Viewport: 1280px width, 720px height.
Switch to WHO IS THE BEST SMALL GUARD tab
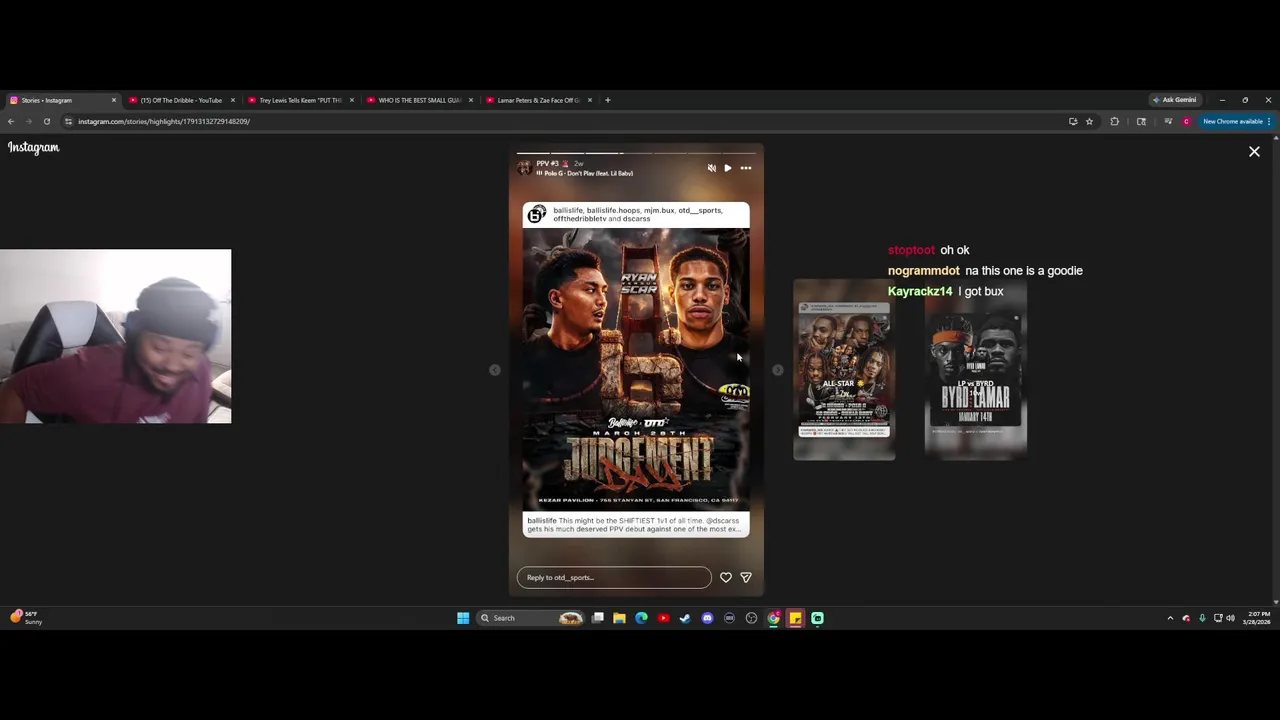[x=419, y=100]
